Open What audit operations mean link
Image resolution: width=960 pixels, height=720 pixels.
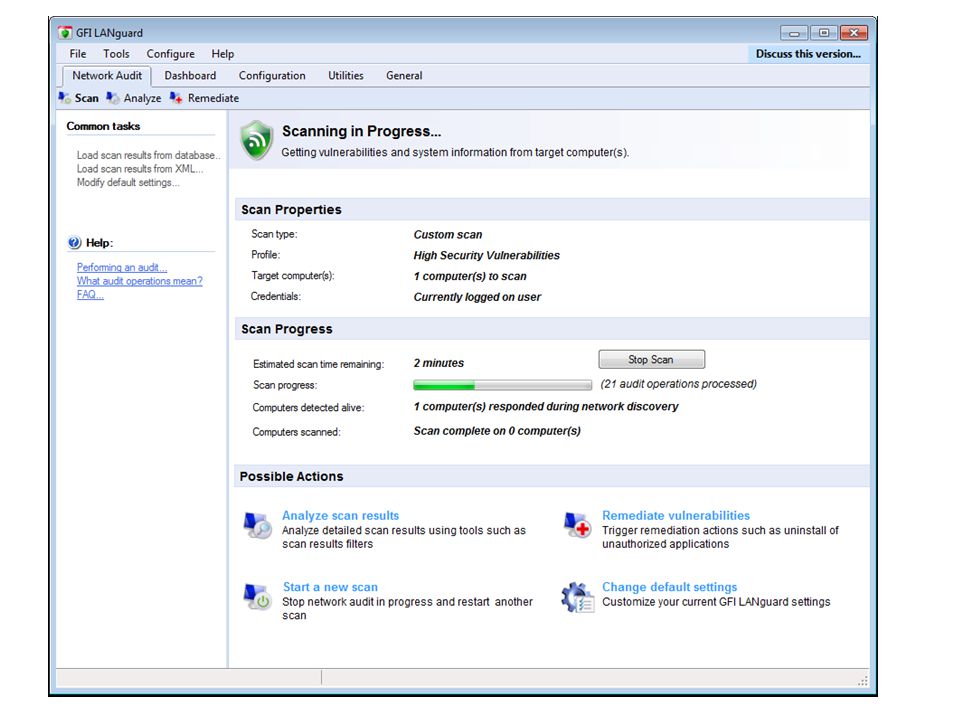pyautogui.click(x=140, y=281)
